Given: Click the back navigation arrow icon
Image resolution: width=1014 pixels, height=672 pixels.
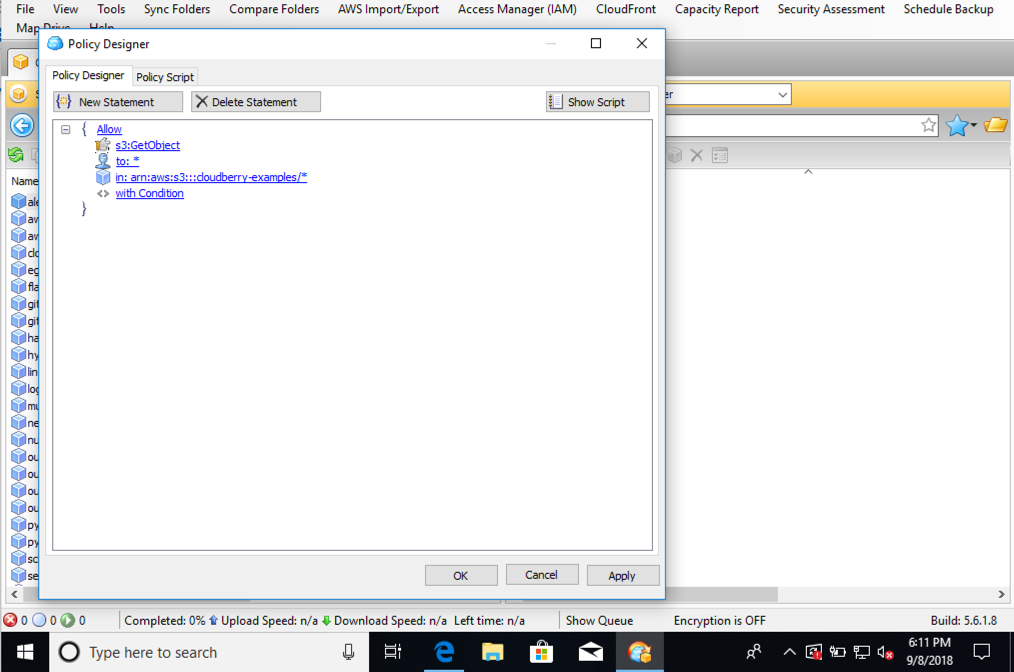Looking at the screenshot, I should click(22, 125).
